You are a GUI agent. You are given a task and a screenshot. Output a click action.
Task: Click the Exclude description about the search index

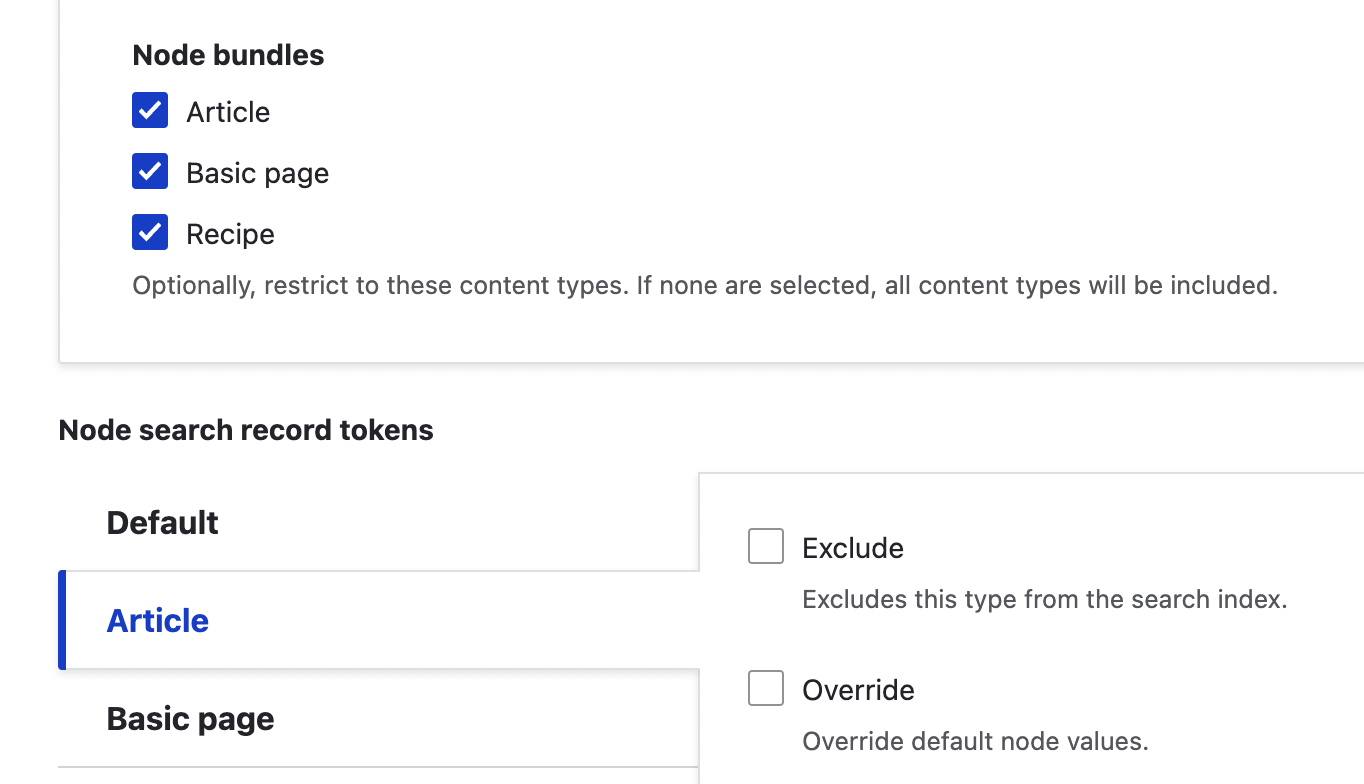[x=1045, y=599]
